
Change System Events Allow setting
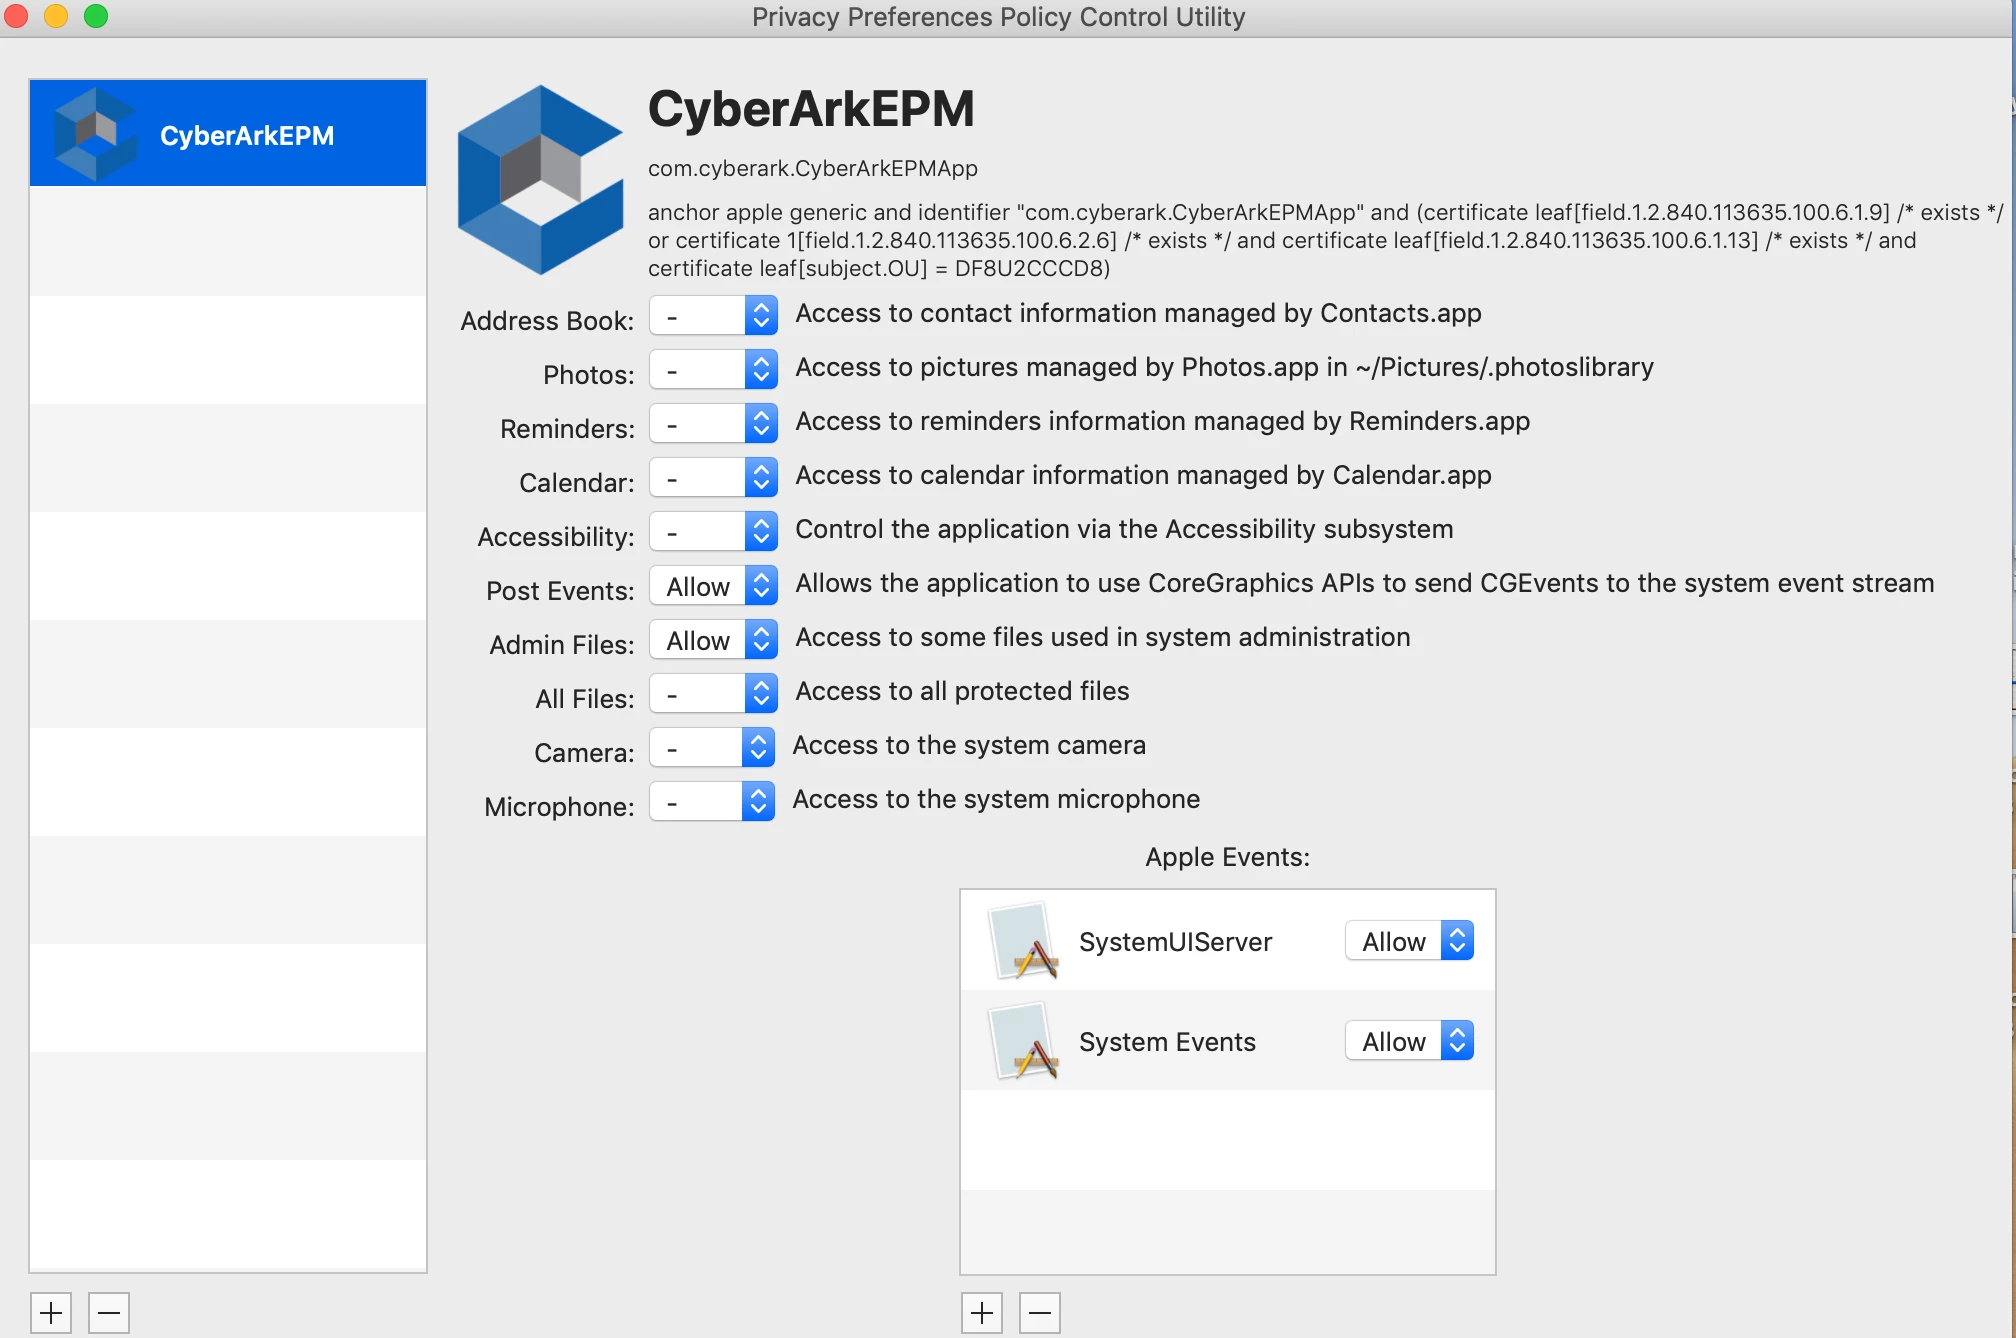coord(1408,1041)
